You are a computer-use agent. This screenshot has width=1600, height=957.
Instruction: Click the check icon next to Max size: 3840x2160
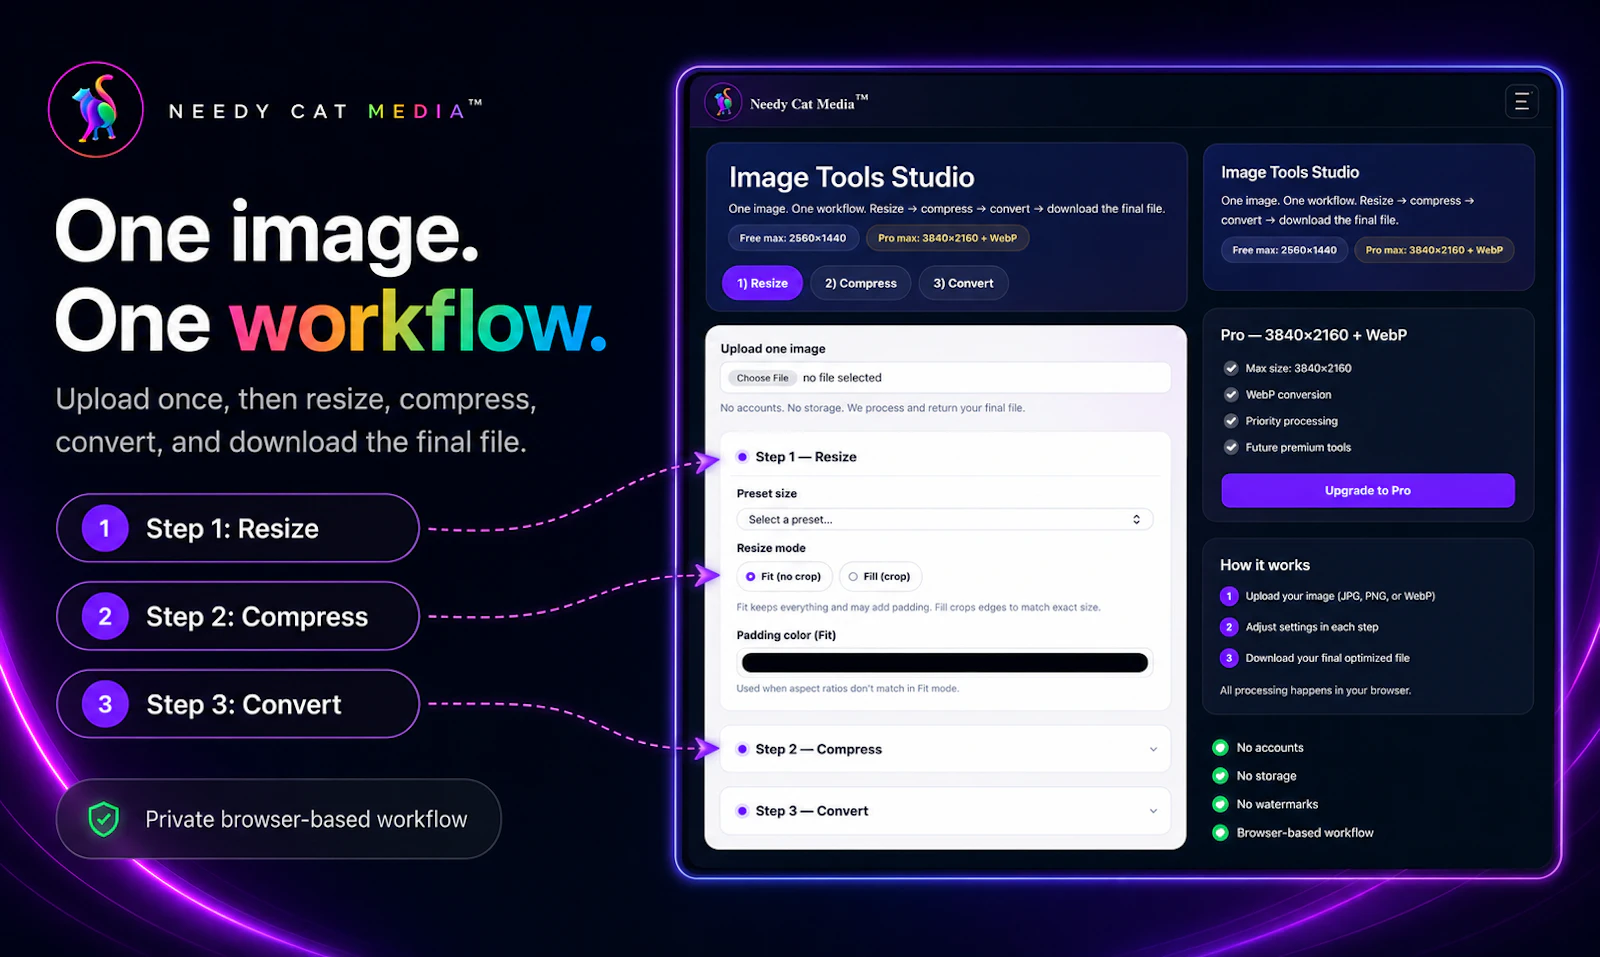(x=1231, y=368)
